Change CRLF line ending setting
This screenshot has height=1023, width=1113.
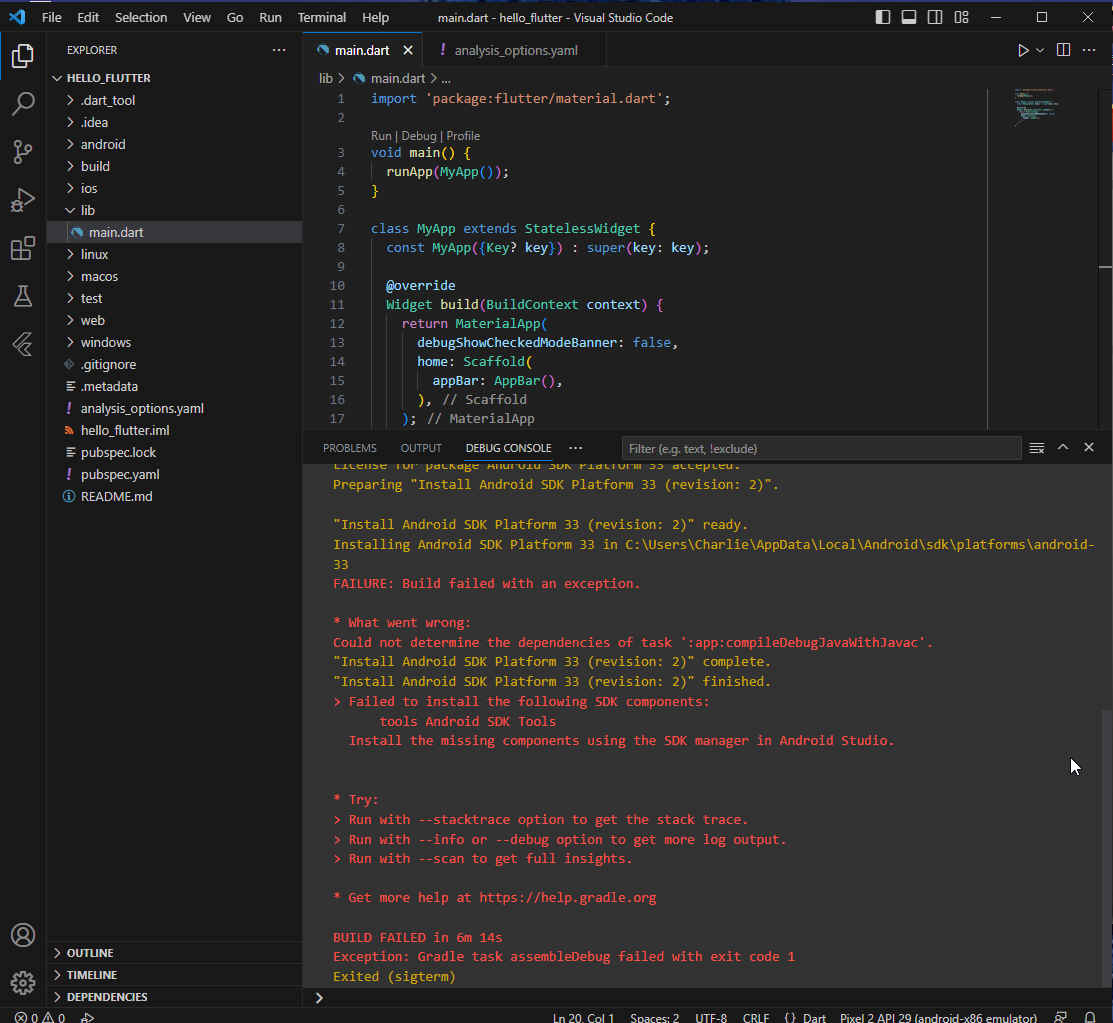click(755, 1017)
